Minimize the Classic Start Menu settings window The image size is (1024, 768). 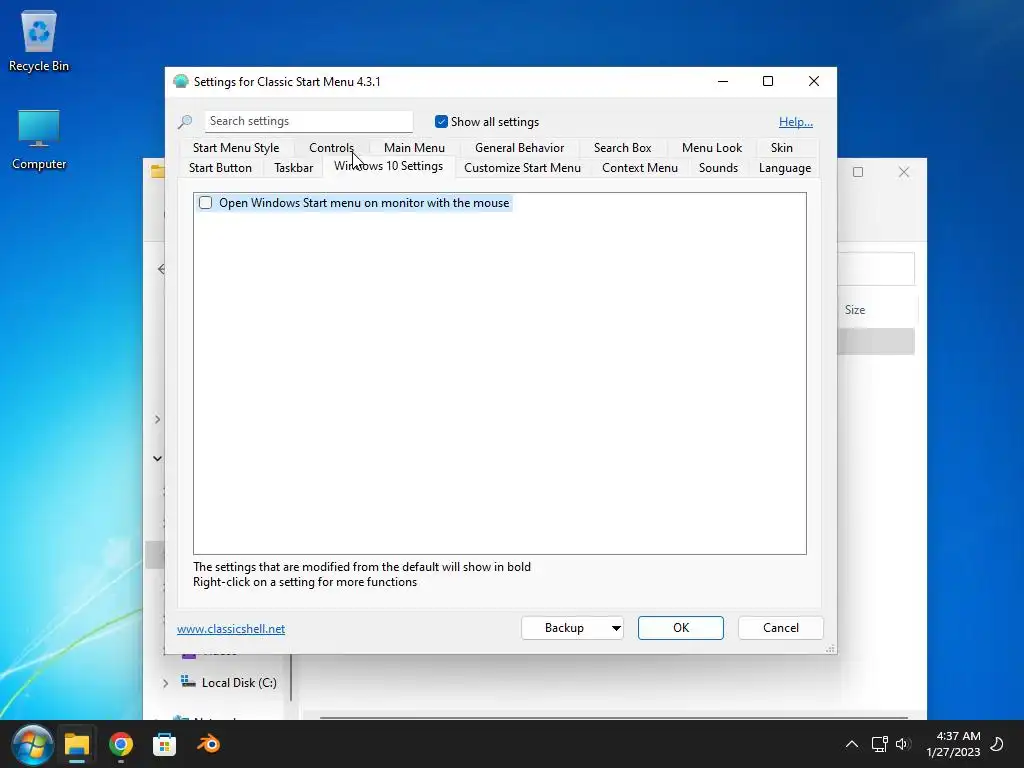723,81
